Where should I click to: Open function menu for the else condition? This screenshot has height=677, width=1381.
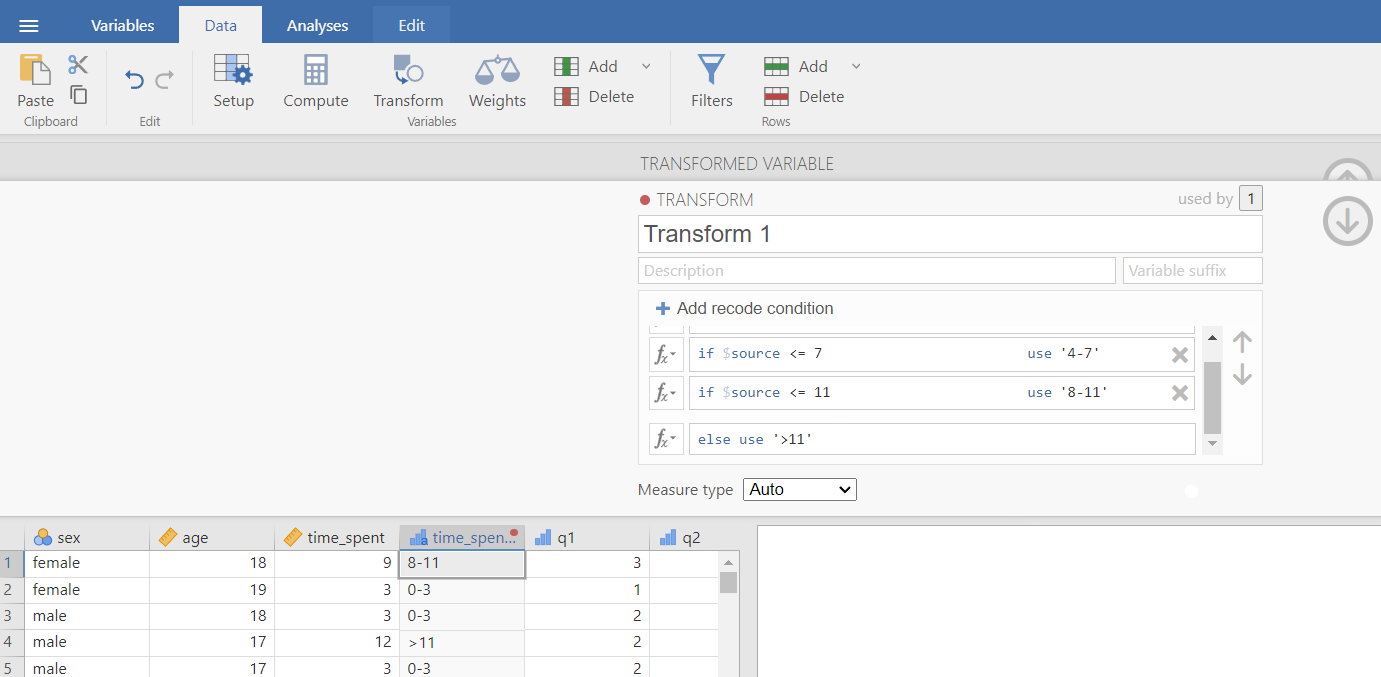click(x=666, y=439)
